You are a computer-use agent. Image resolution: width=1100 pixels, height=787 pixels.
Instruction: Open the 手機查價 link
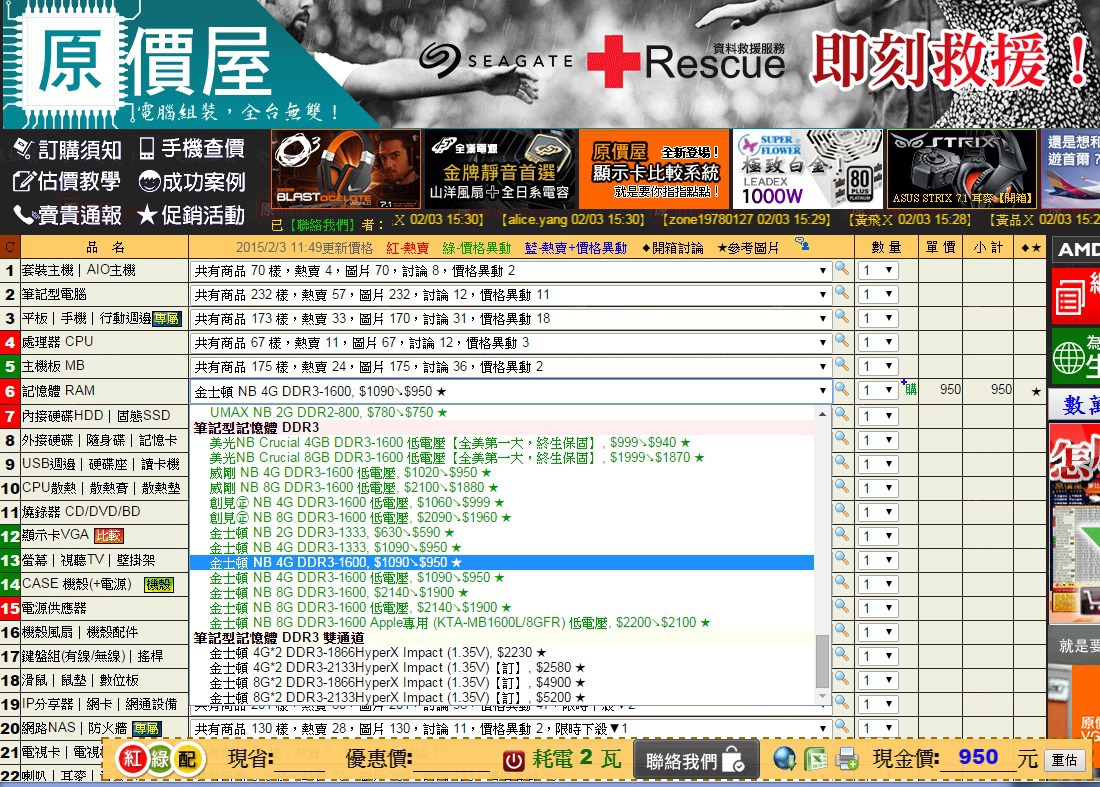(192, 149)
